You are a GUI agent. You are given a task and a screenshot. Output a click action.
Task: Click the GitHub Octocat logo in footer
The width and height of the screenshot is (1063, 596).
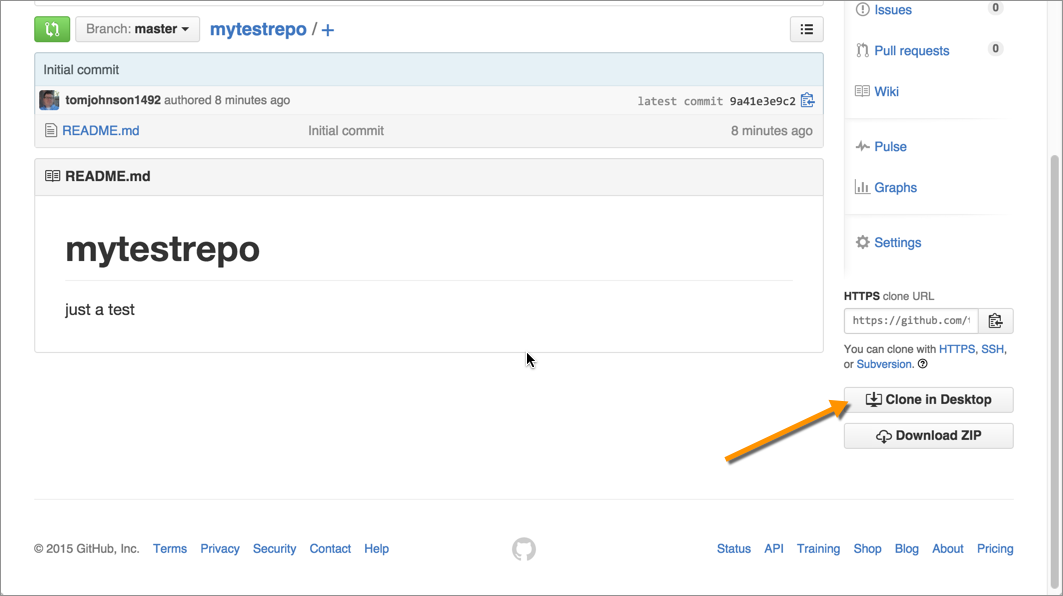tap(524, 549)
